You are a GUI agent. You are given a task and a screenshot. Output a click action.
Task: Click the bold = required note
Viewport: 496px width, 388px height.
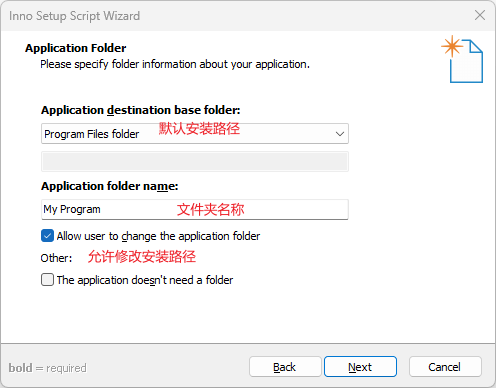48,368
